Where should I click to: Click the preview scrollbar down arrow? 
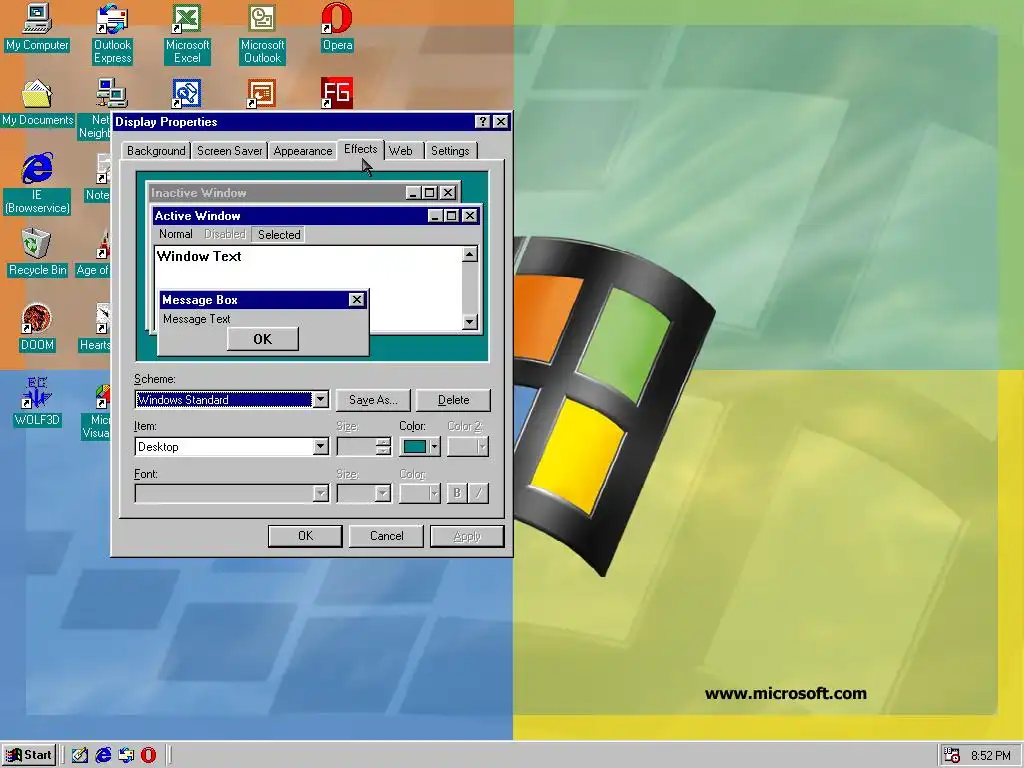point(470,321)
